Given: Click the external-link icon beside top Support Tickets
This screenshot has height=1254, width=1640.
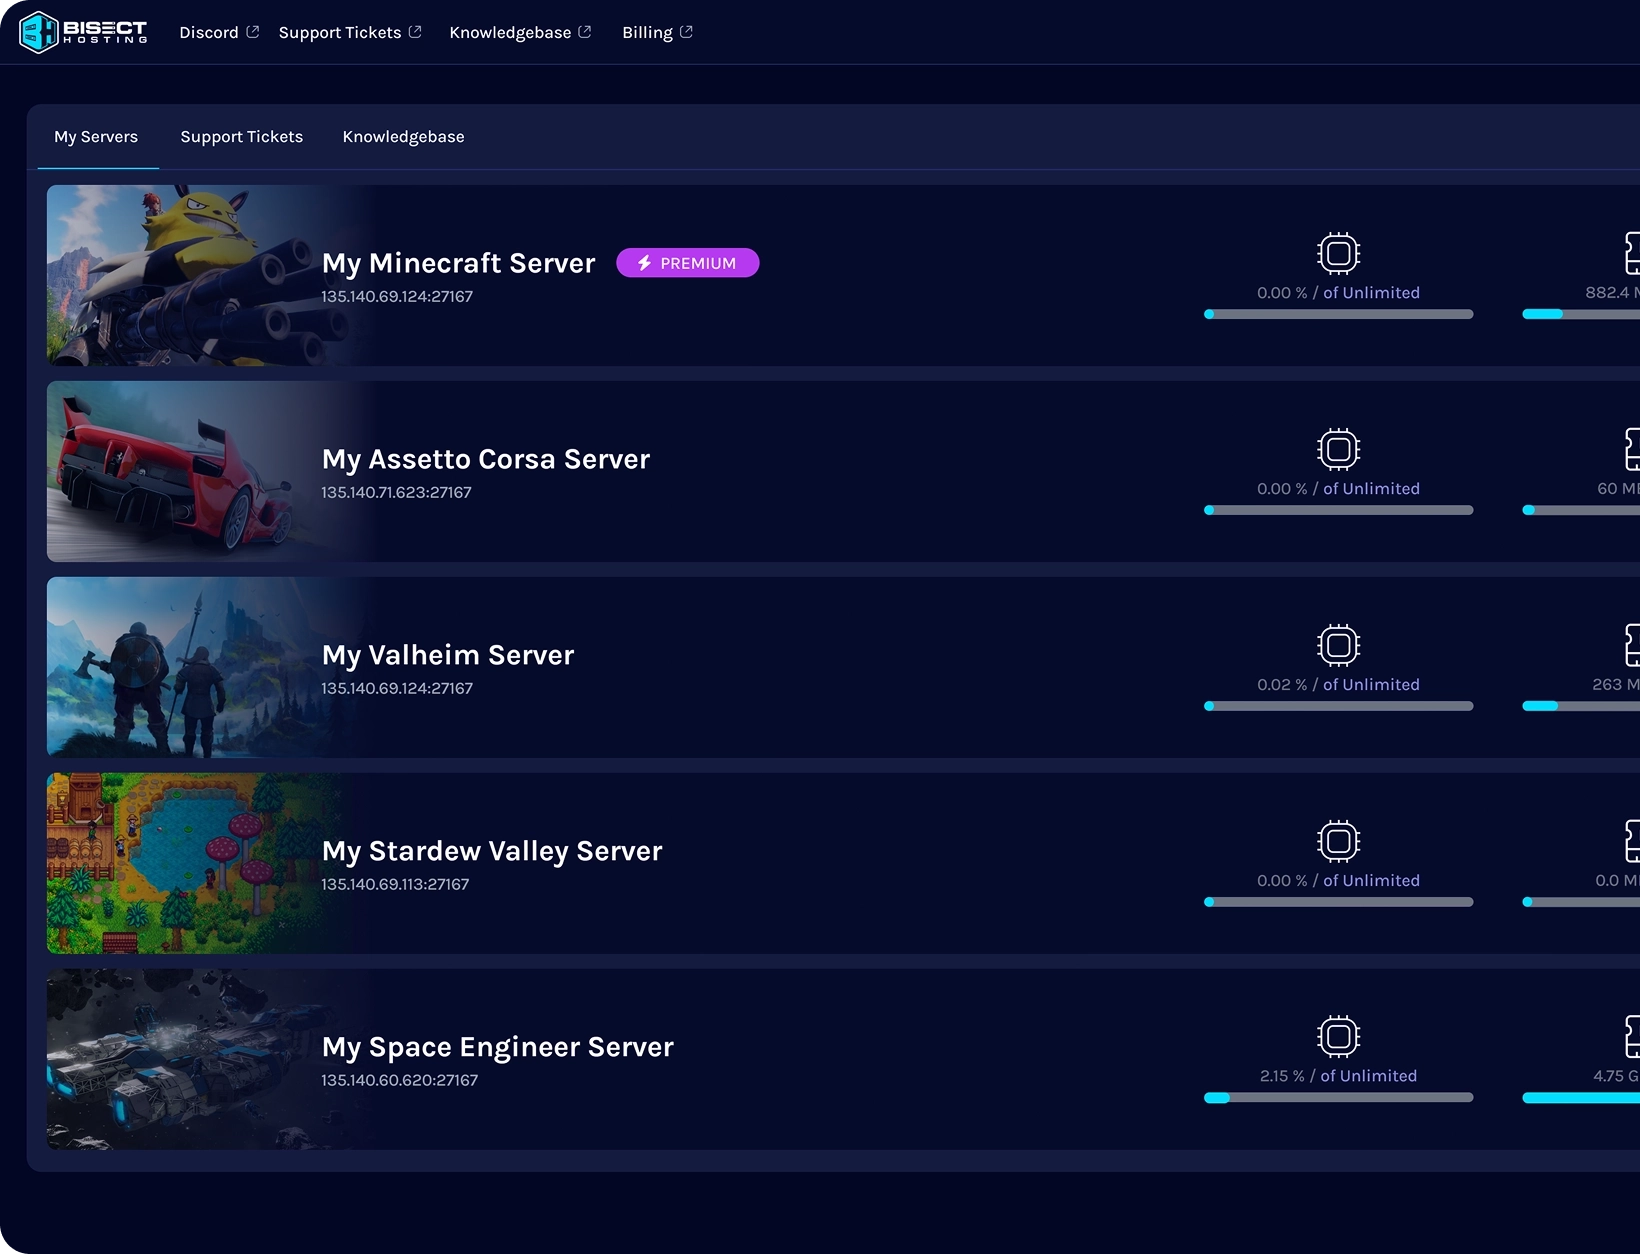Looking at the screenshot, I should [415, 32].
